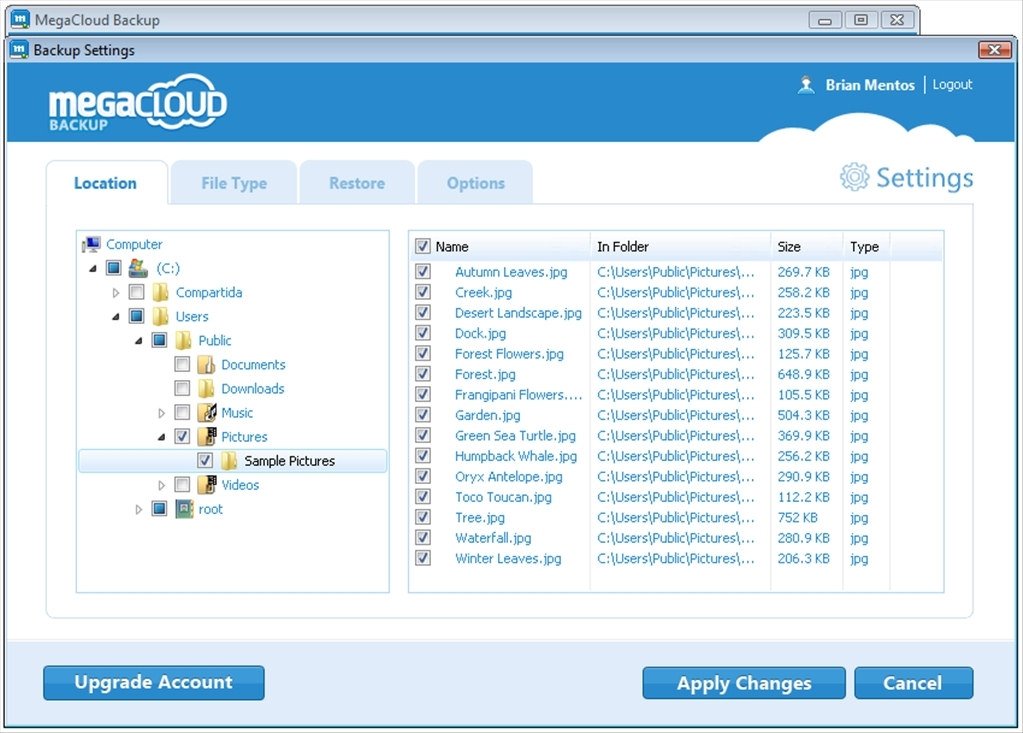The height and width of the screenshot is (733, 1023).
Task: Click the Compartida folder icon
Action: coord(160,292)
